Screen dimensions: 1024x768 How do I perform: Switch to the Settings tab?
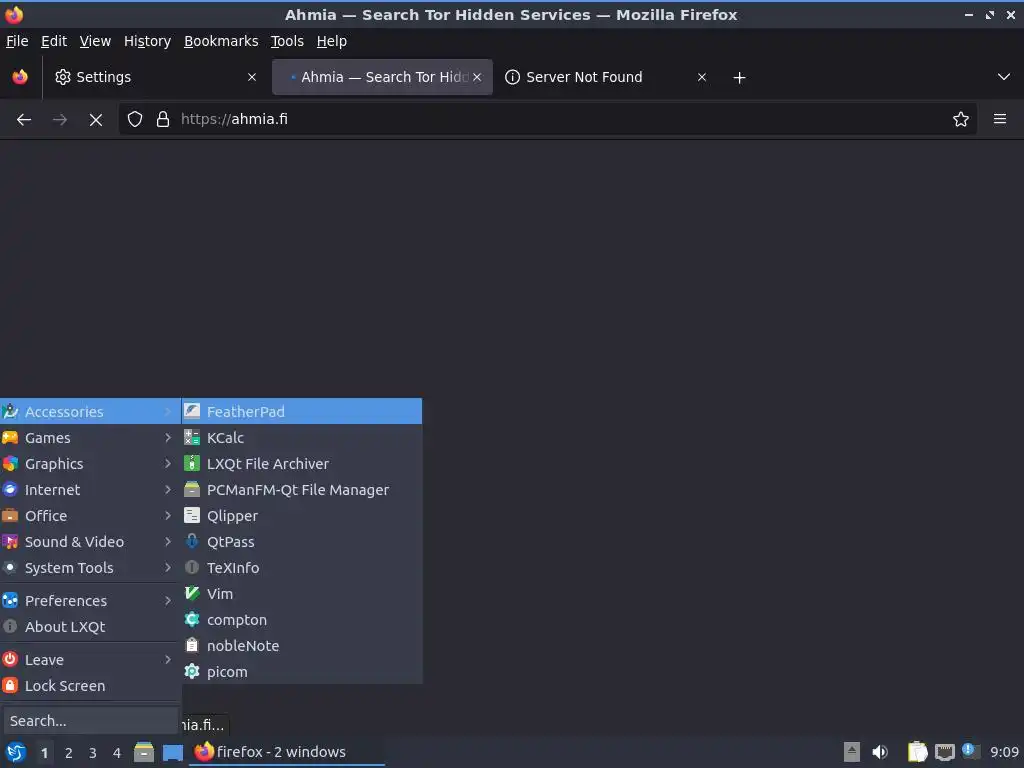(x=155, y=77)
